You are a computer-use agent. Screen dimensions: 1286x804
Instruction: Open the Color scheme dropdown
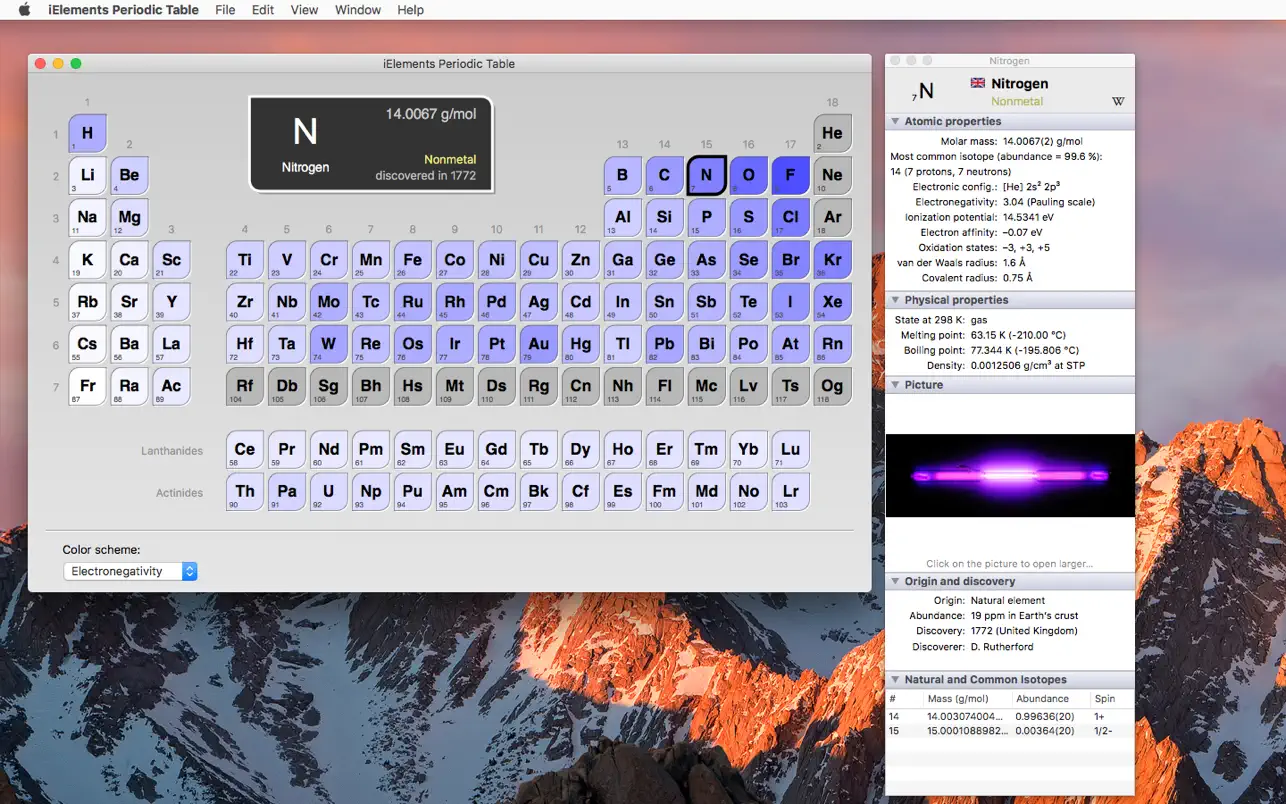130,572
